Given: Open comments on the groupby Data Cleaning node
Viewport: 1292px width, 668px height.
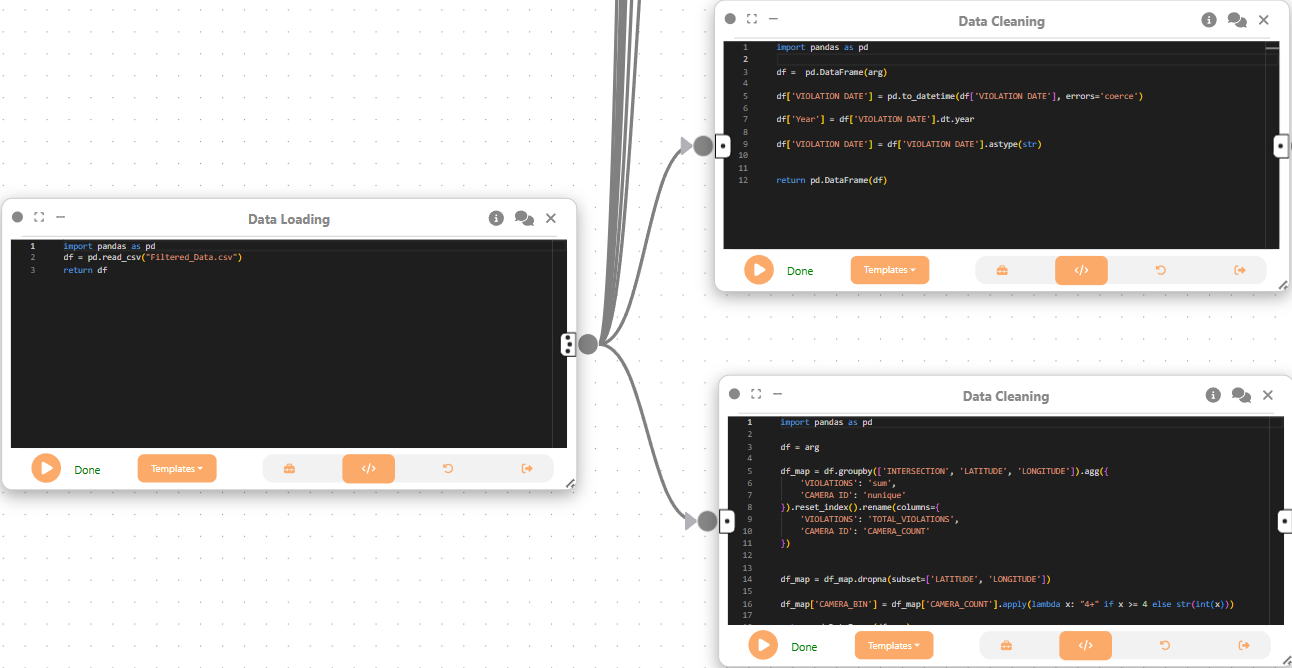Looking at the screenshot, I should click(x=1241, y=395).
